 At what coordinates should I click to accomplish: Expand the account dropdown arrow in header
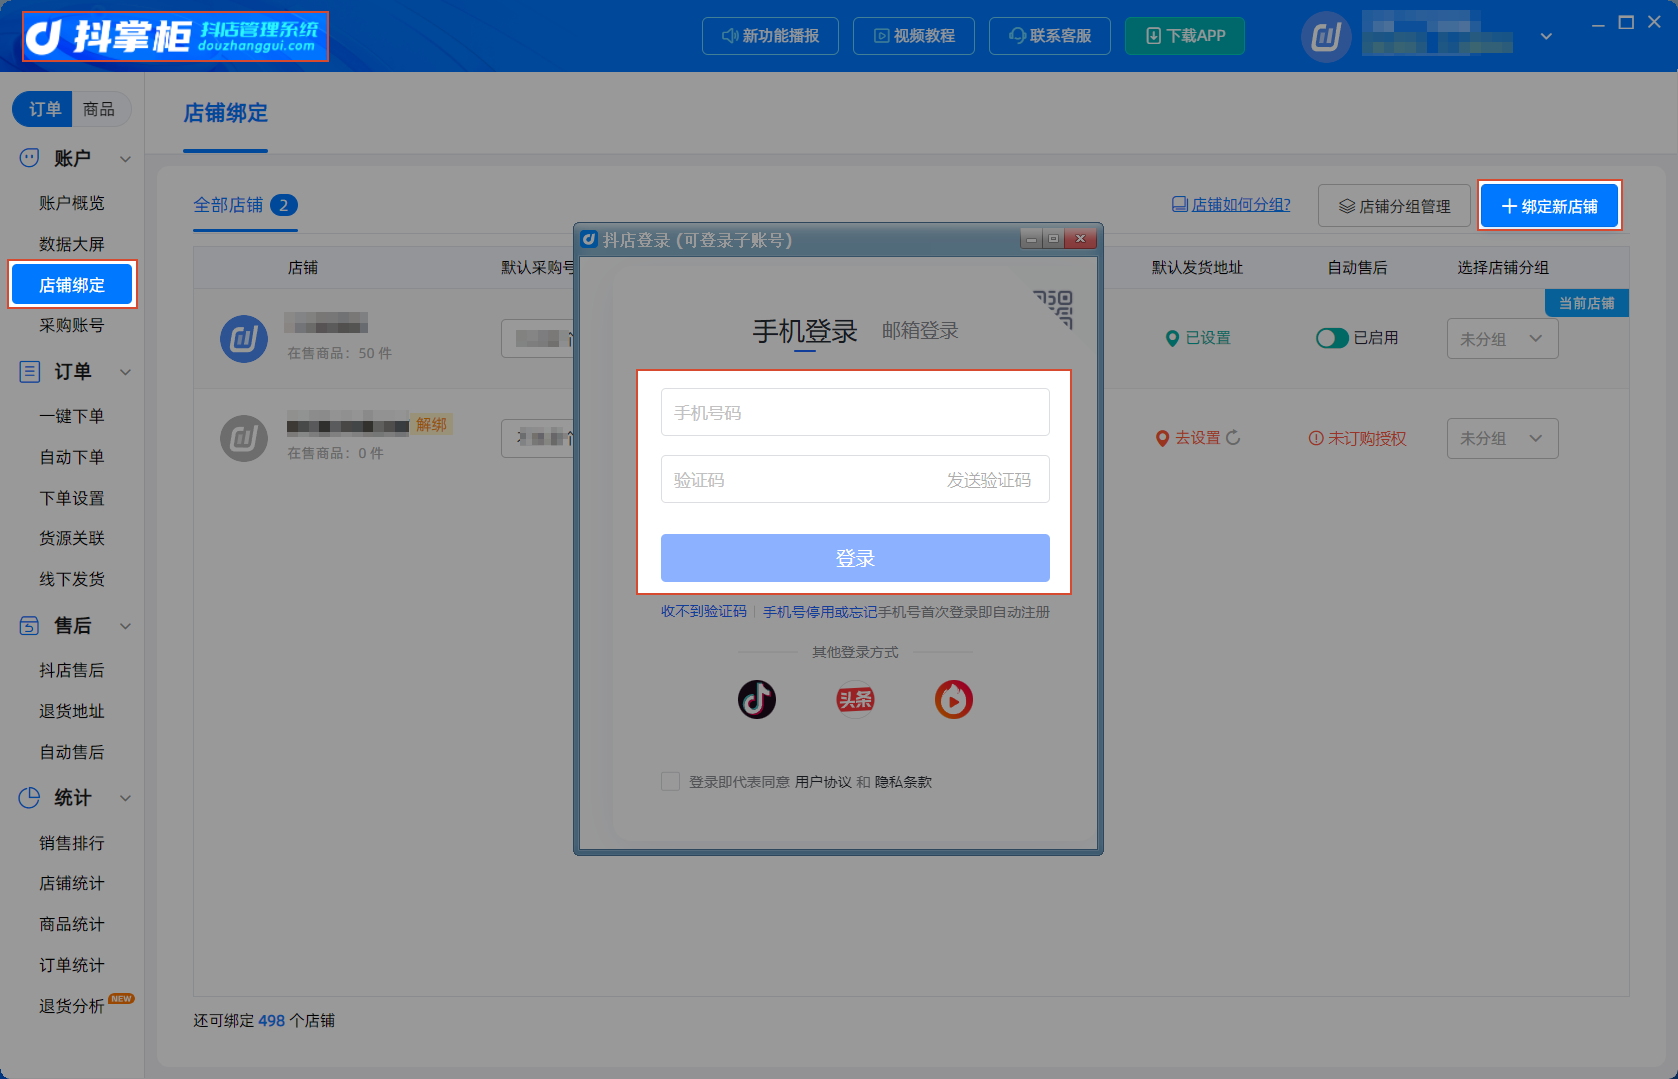1546,37
